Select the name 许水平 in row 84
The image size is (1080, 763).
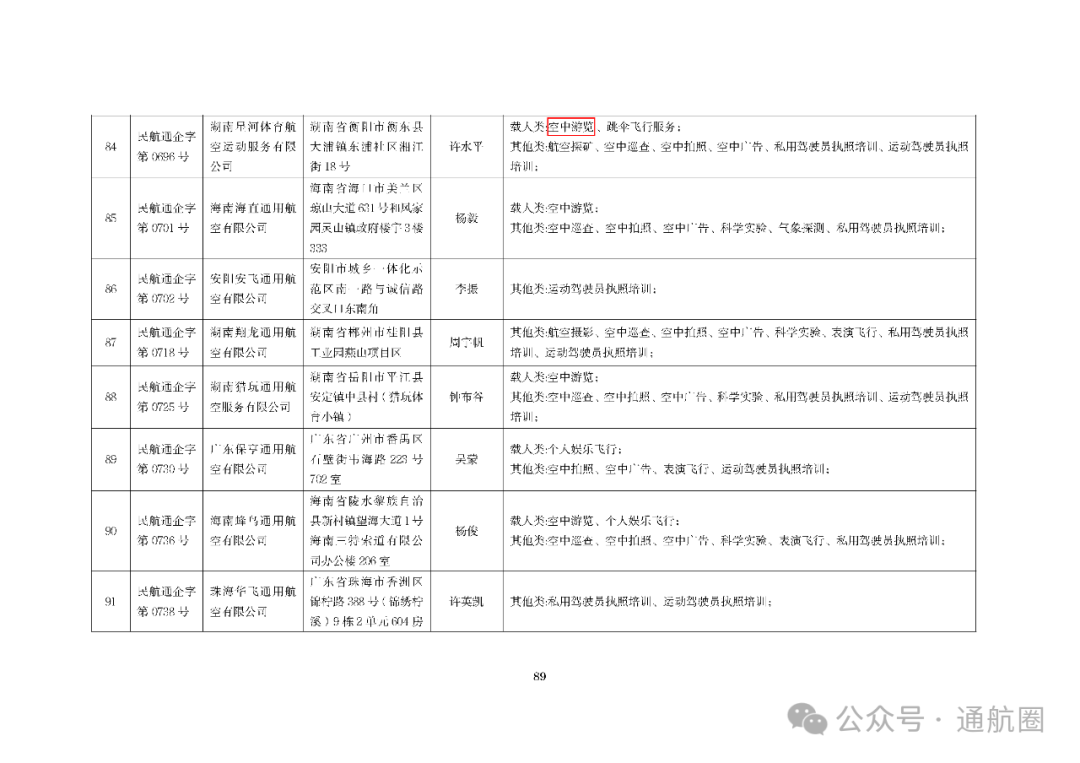click(x=465, y=147)
